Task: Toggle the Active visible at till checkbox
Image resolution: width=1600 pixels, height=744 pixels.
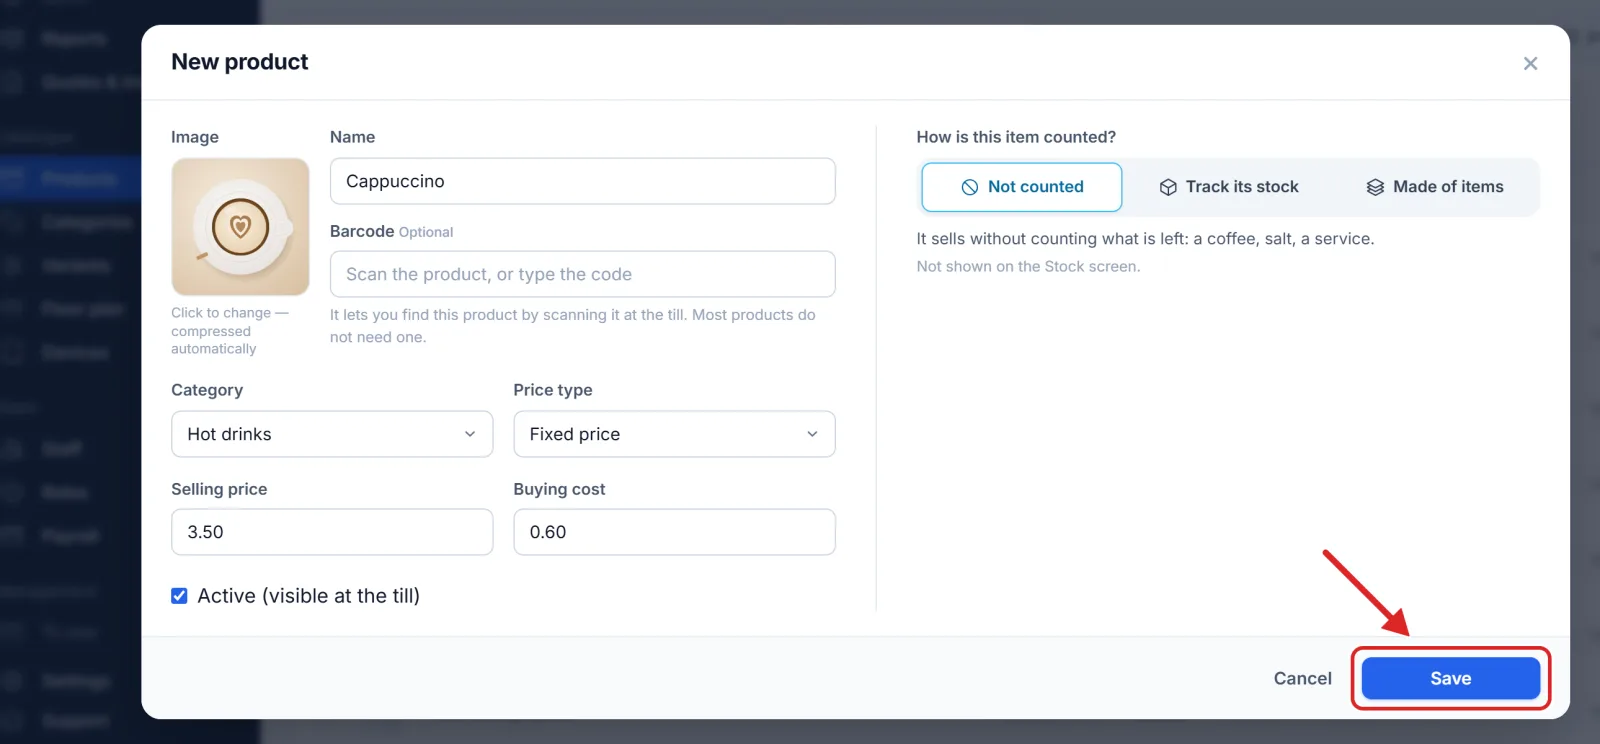Action: 179,596
